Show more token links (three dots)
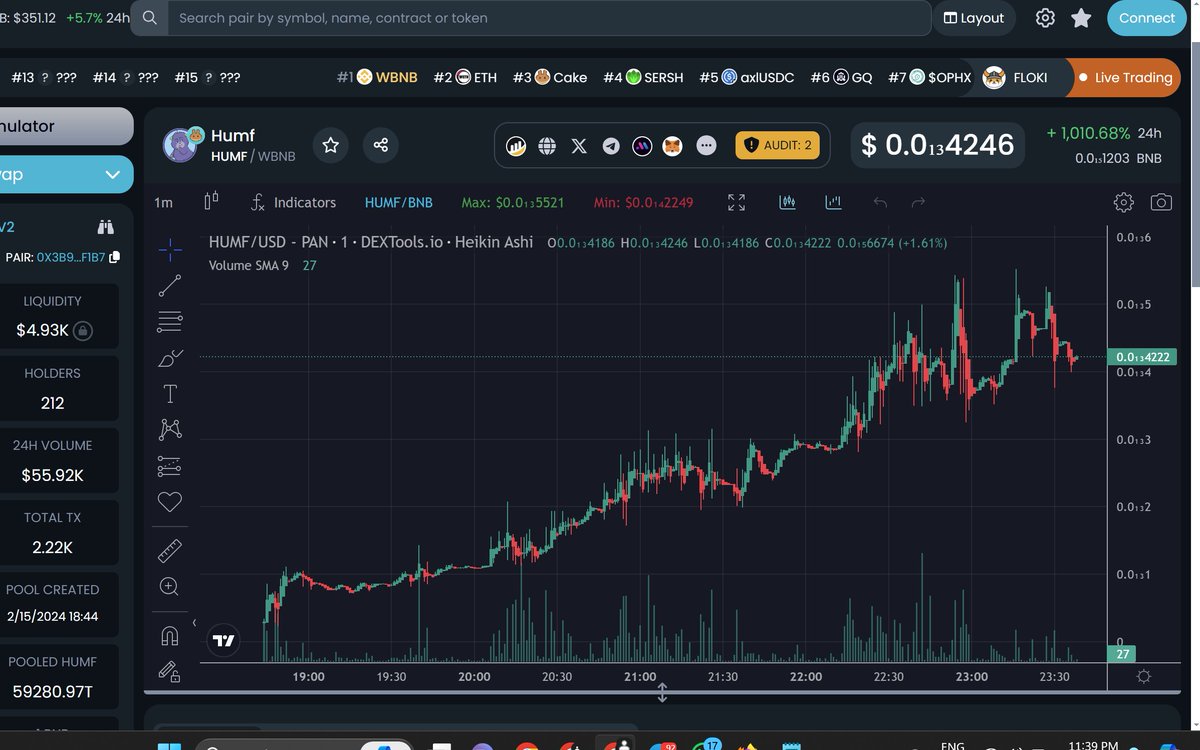This screenshot has width=1200, height=750. [x=706, y=146]
